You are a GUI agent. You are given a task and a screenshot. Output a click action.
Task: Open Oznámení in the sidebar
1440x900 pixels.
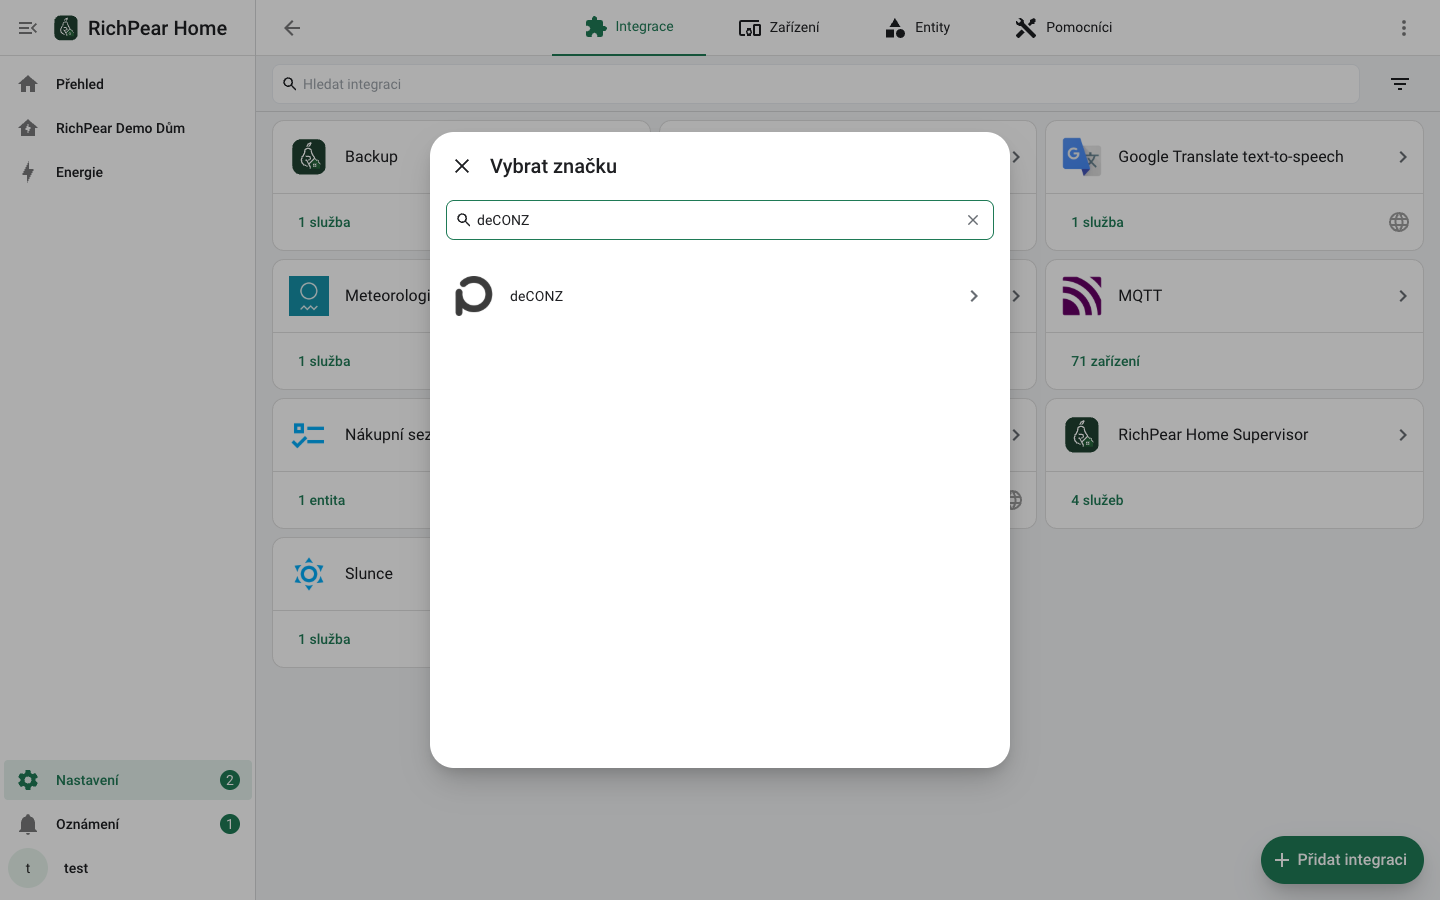(x=128, y=824)
